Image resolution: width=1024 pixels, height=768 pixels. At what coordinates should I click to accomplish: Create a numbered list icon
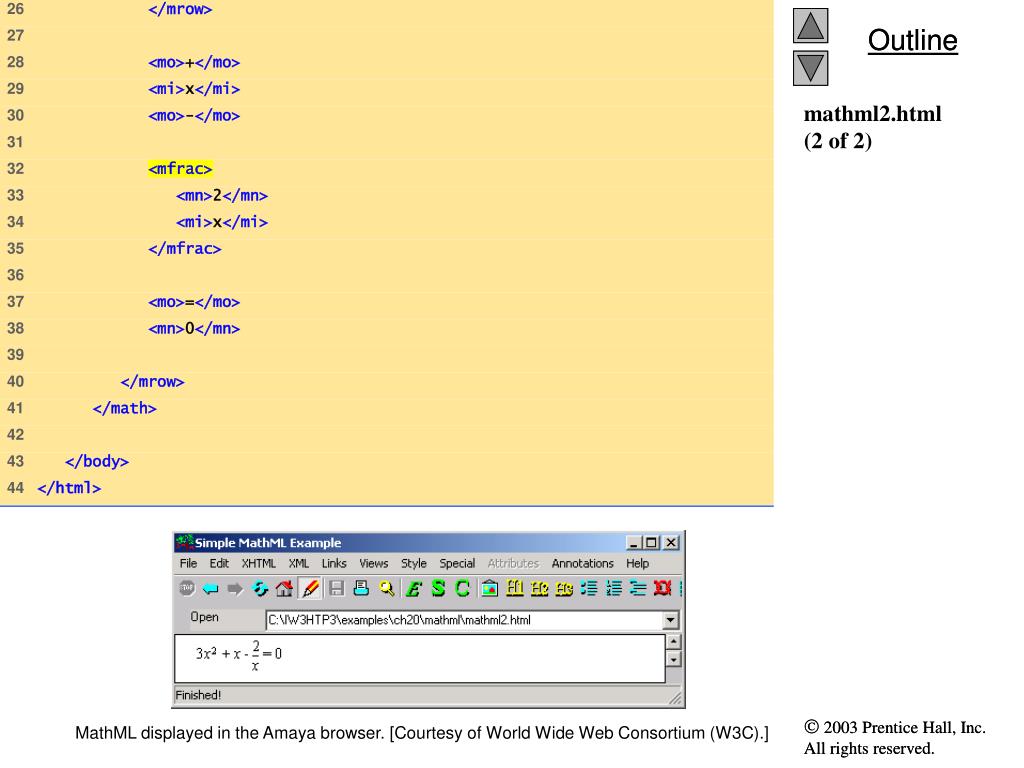point(613,588)
